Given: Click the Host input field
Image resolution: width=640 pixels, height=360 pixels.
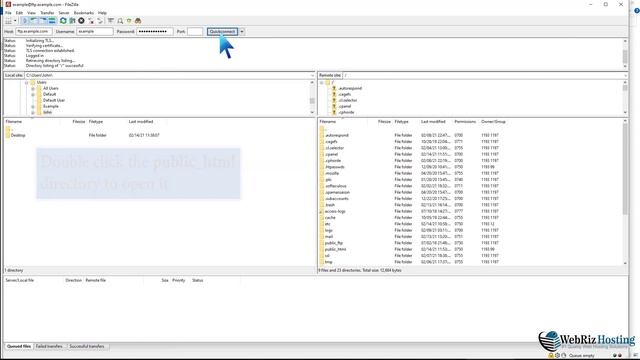Looking at the screenshot, I should 34,31.
